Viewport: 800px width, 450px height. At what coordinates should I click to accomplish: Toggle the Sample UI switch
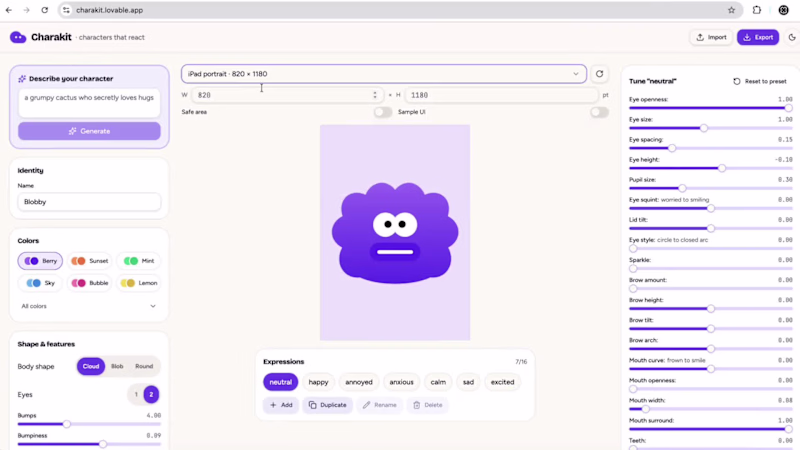tap(599, 112)
